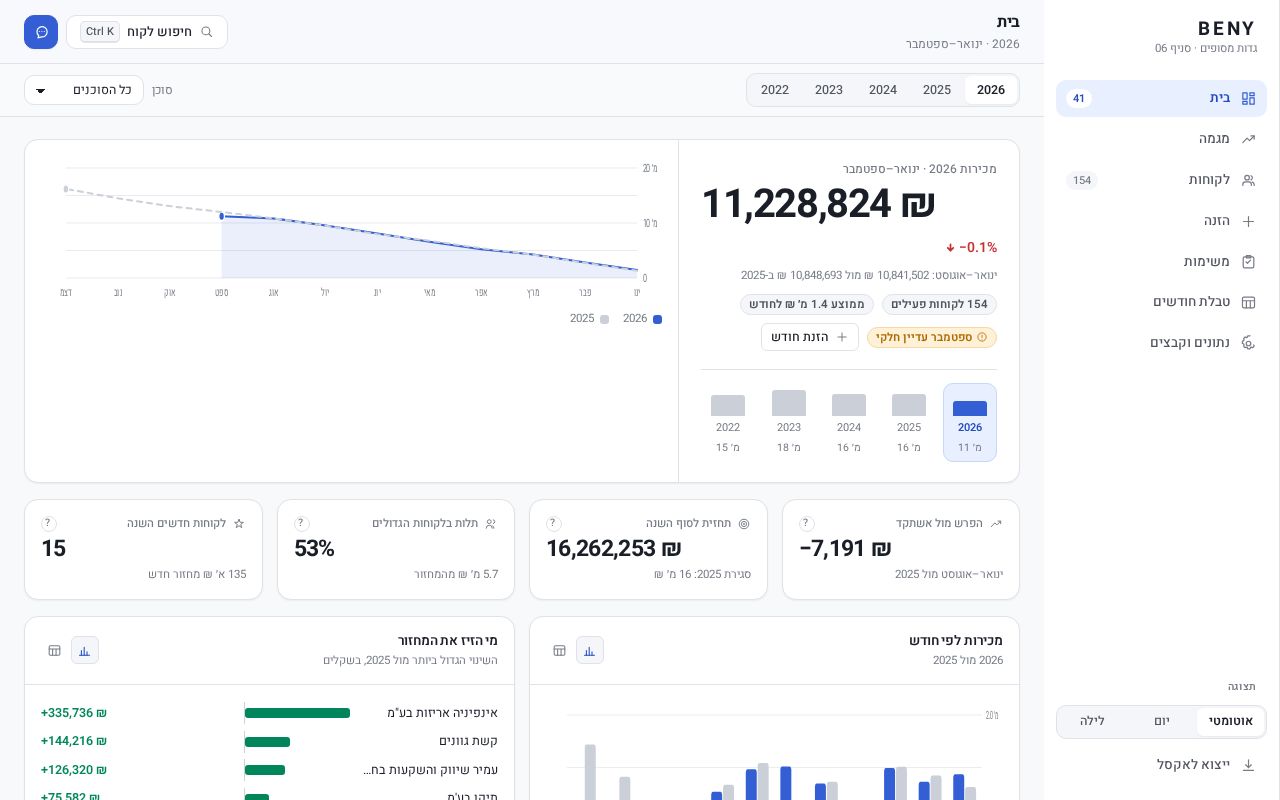This screenshot has height=800, width=1280.
Task: Click the gray 2025 legend swatch
Action: pos(604,319)
